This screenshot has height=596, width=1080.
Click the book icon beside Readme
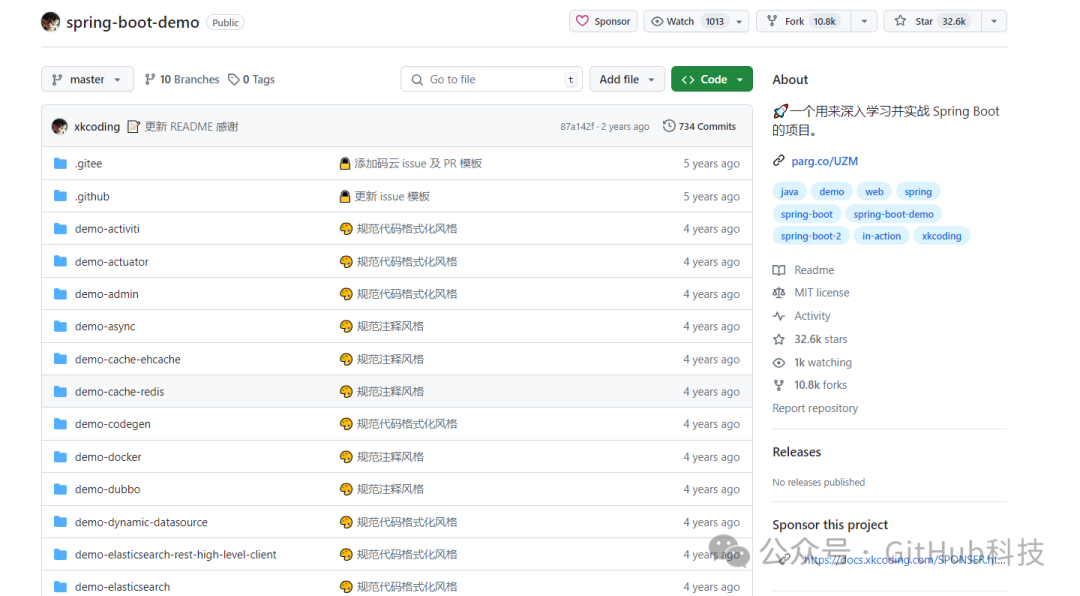click(779, 270)
